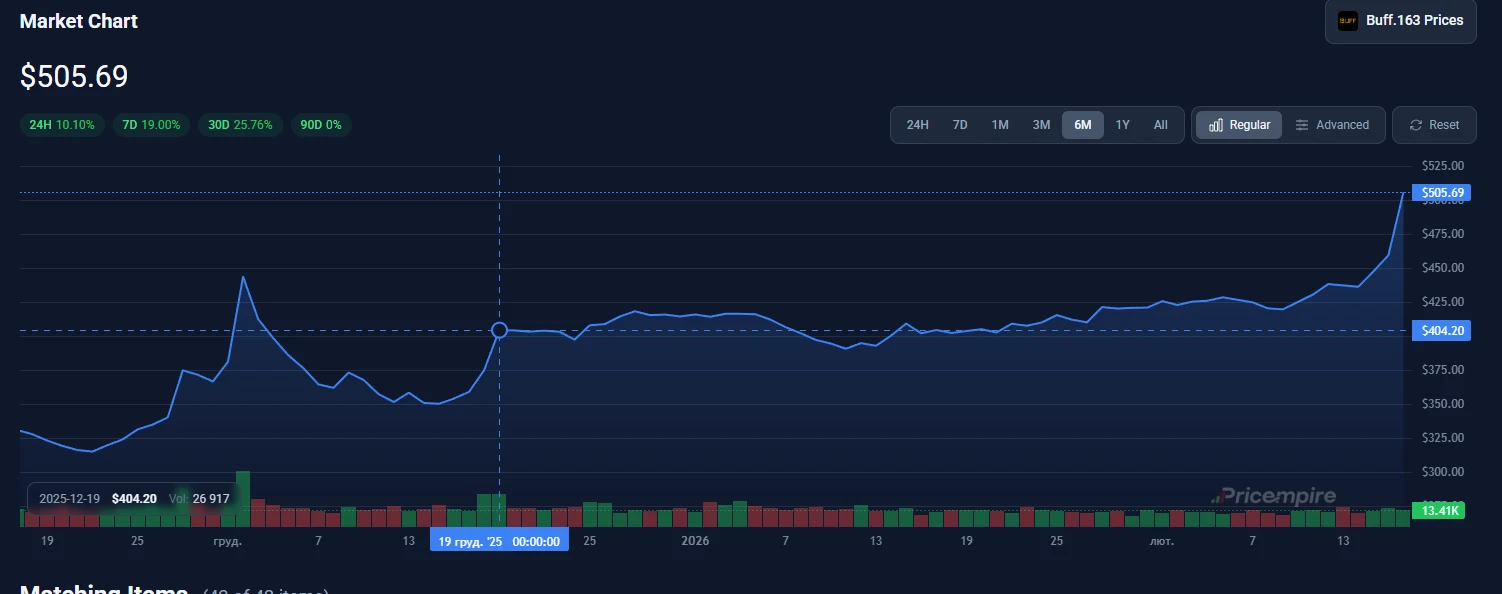Switch to the 7D time range
The image size is (1502, 594).
(x=960, y=125)
